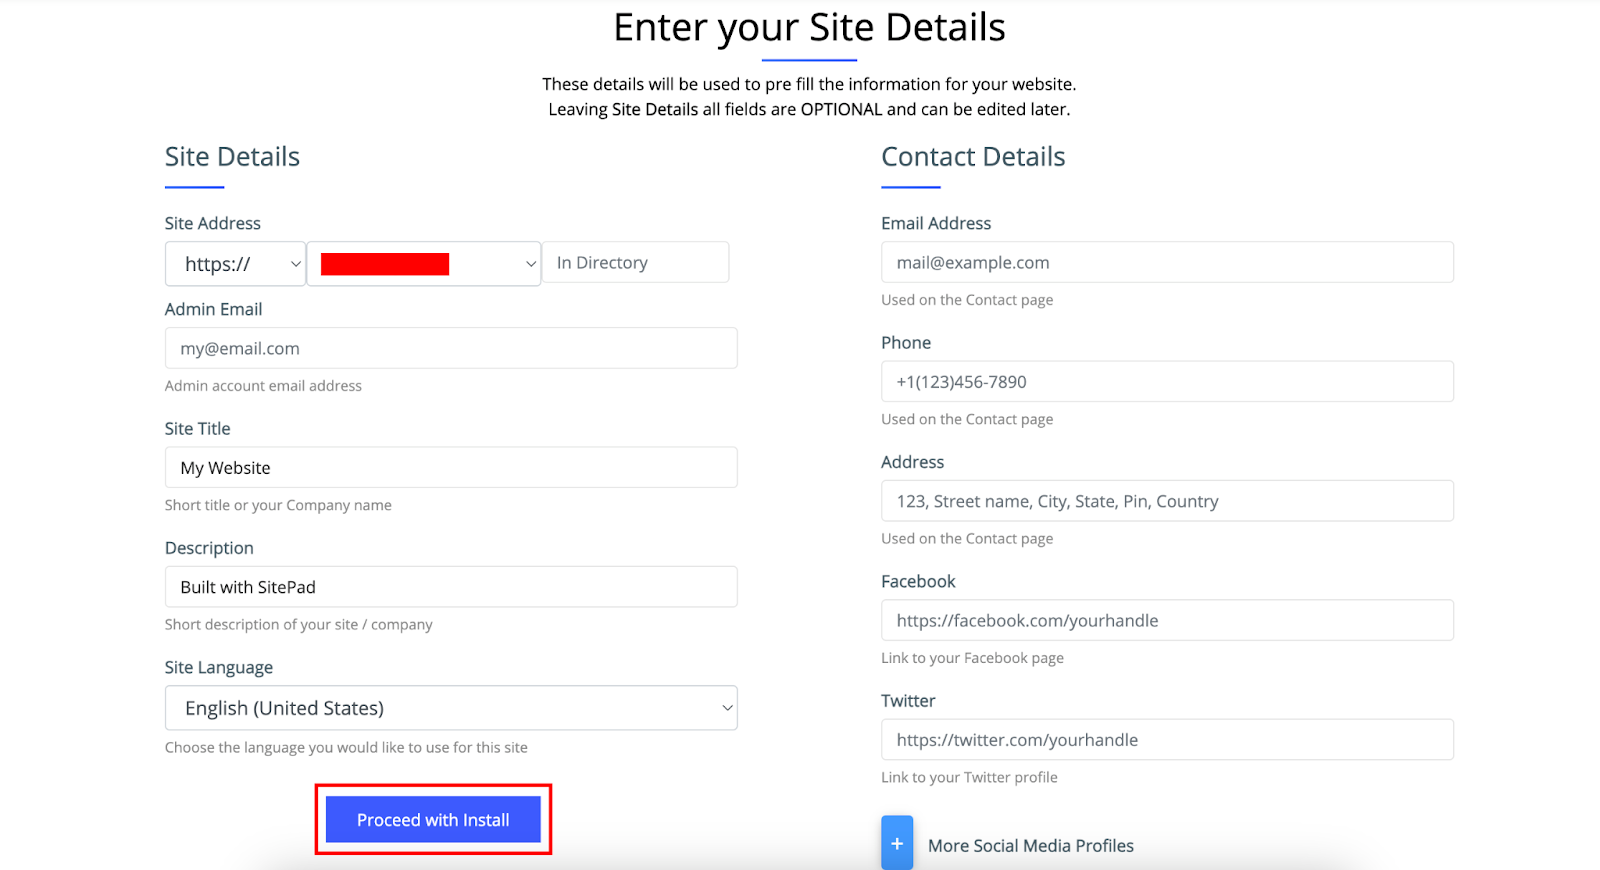Focus the Admin Email field
Screen dimensions: 1600x870
tap(451, 349)
